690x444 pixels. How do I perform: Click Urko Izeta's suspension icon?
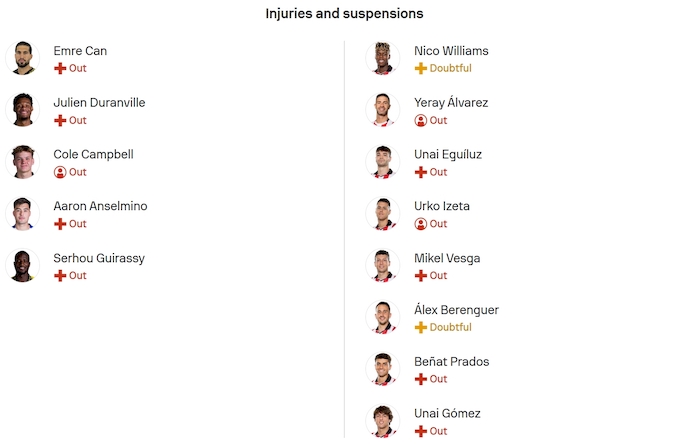[x=420, y=224]
